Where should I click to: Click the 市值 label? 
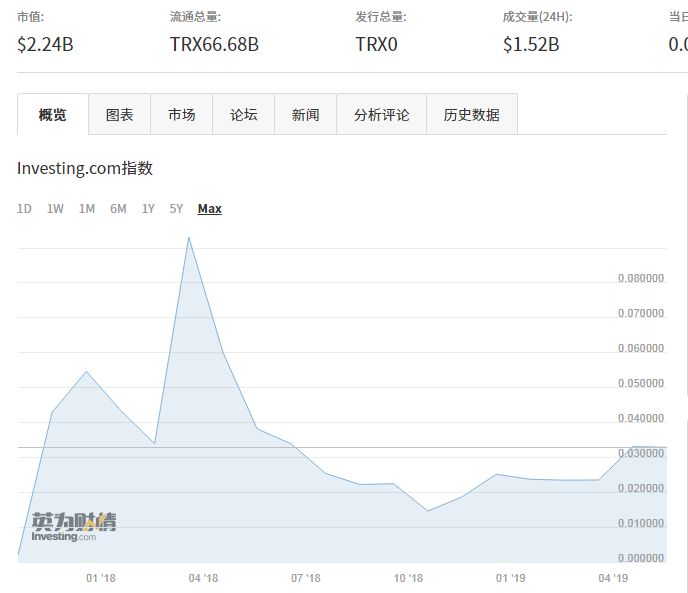click(30, 17)
